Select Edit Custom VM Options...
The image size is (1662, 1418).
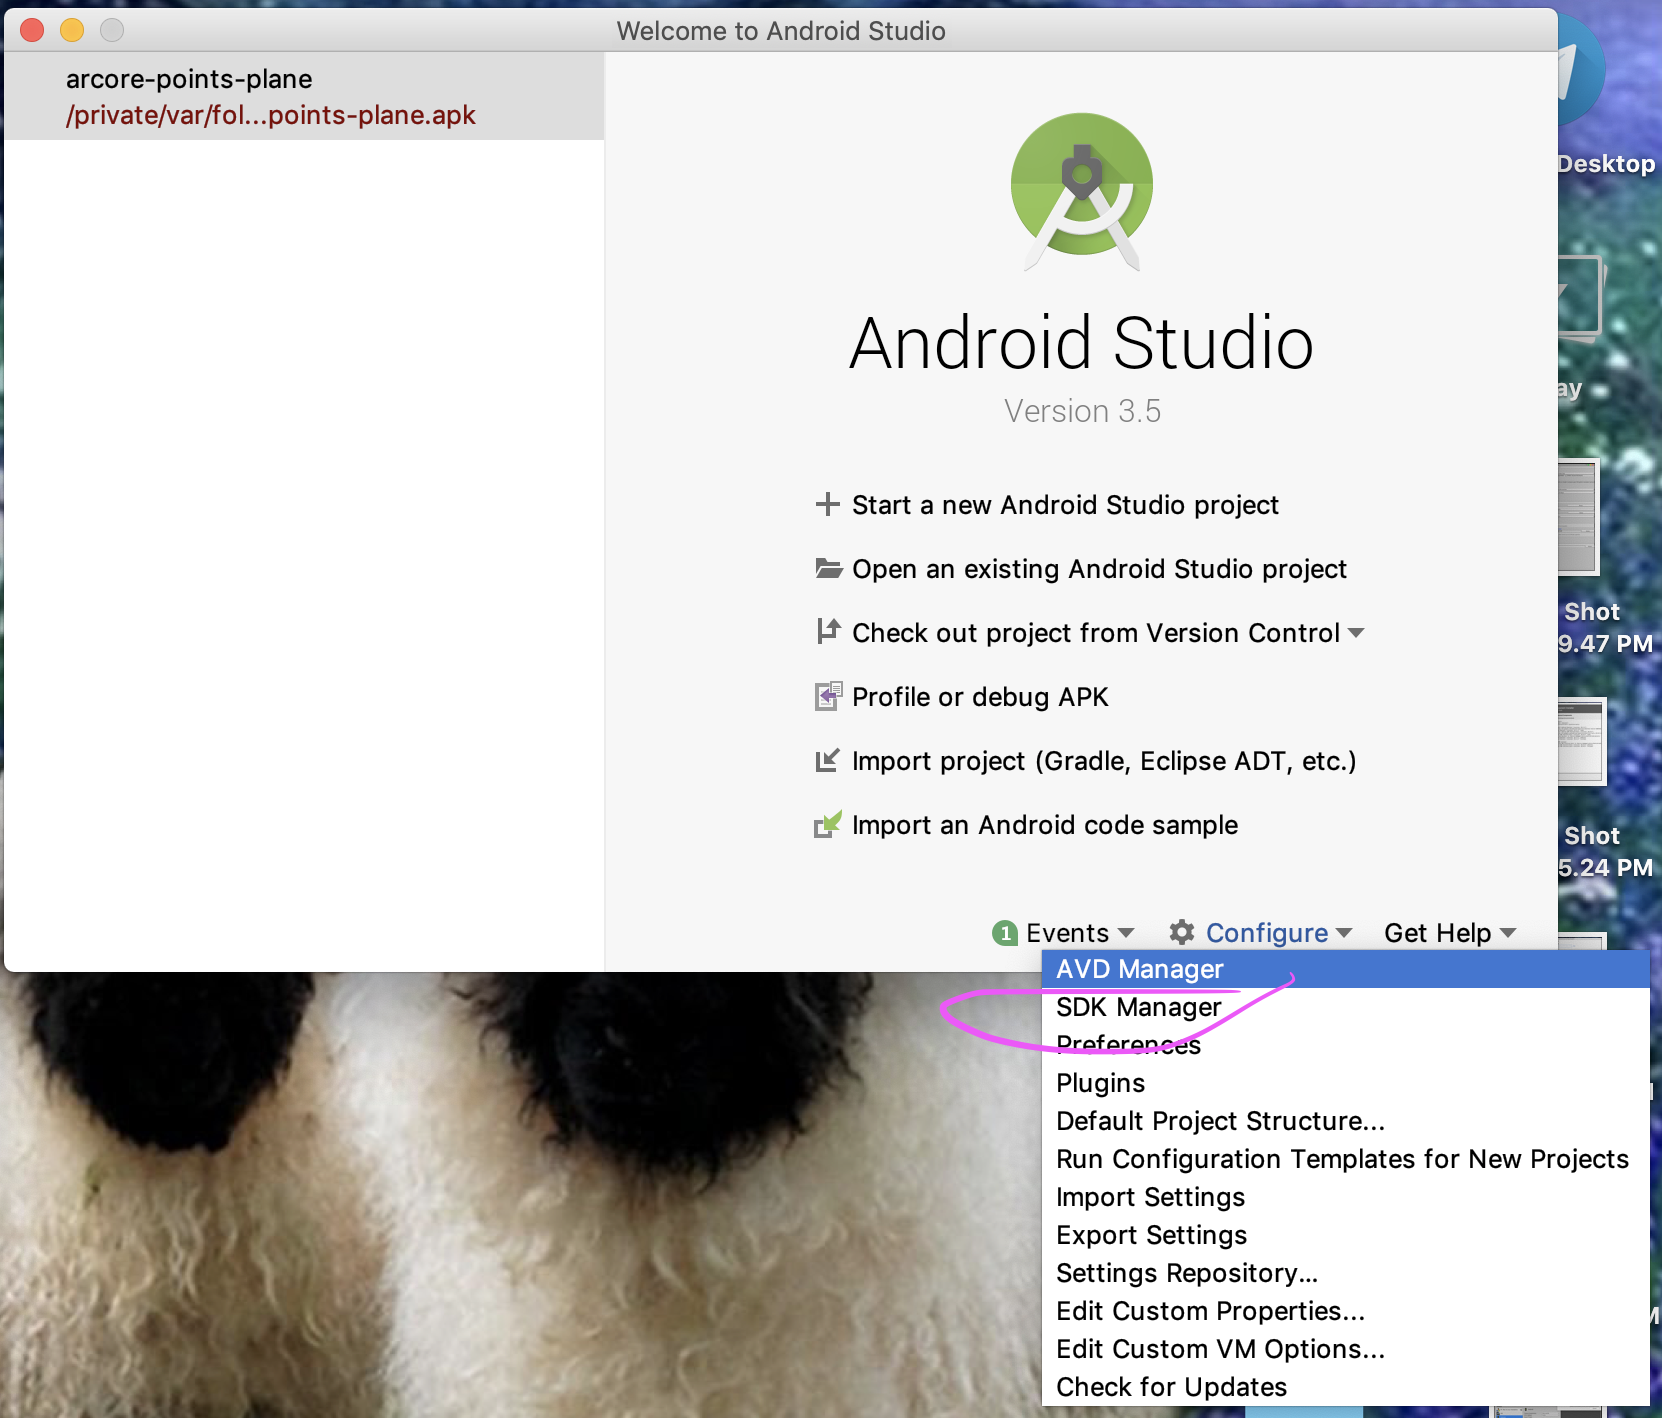coord(1345,1349)
